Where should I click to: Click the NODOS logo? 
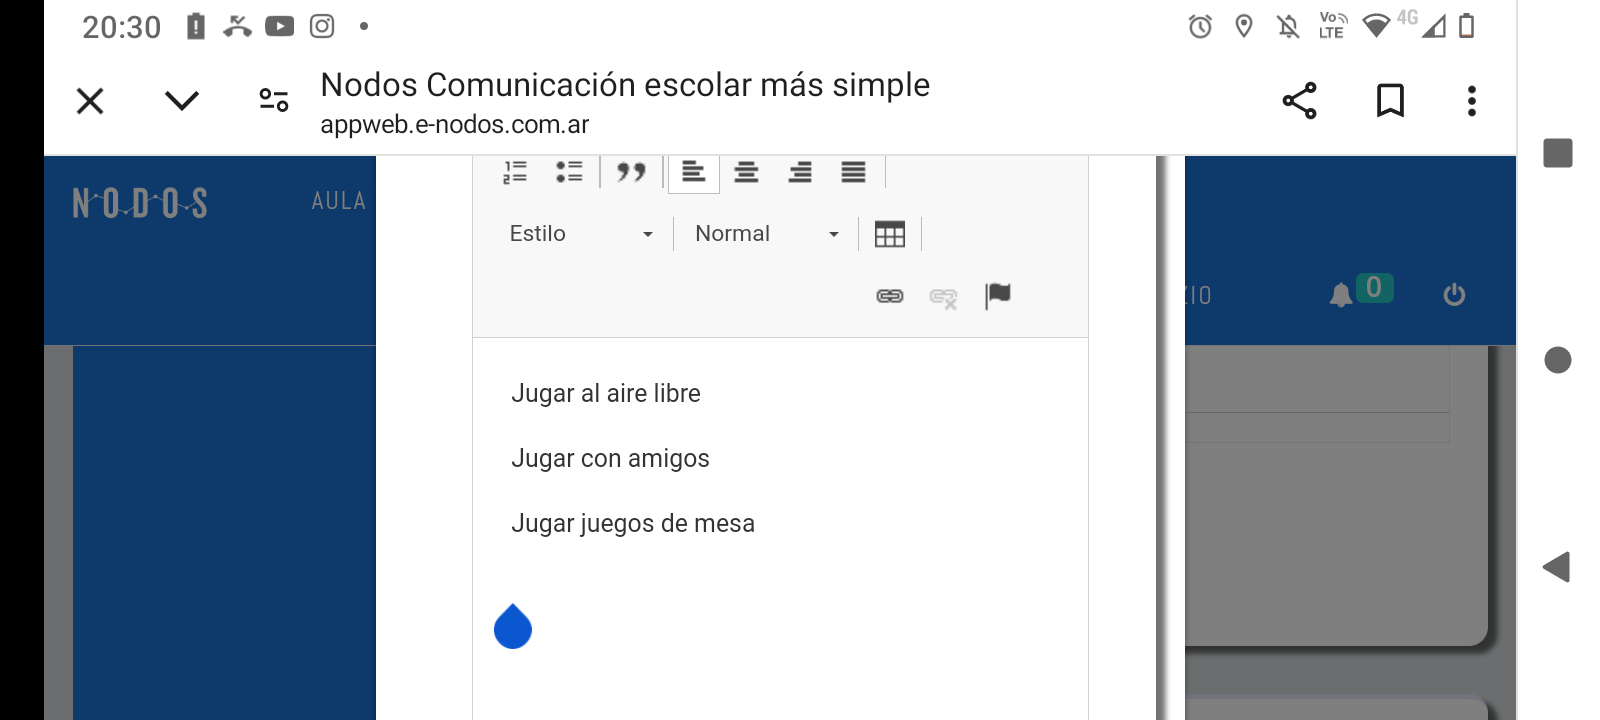click(140, 203)
